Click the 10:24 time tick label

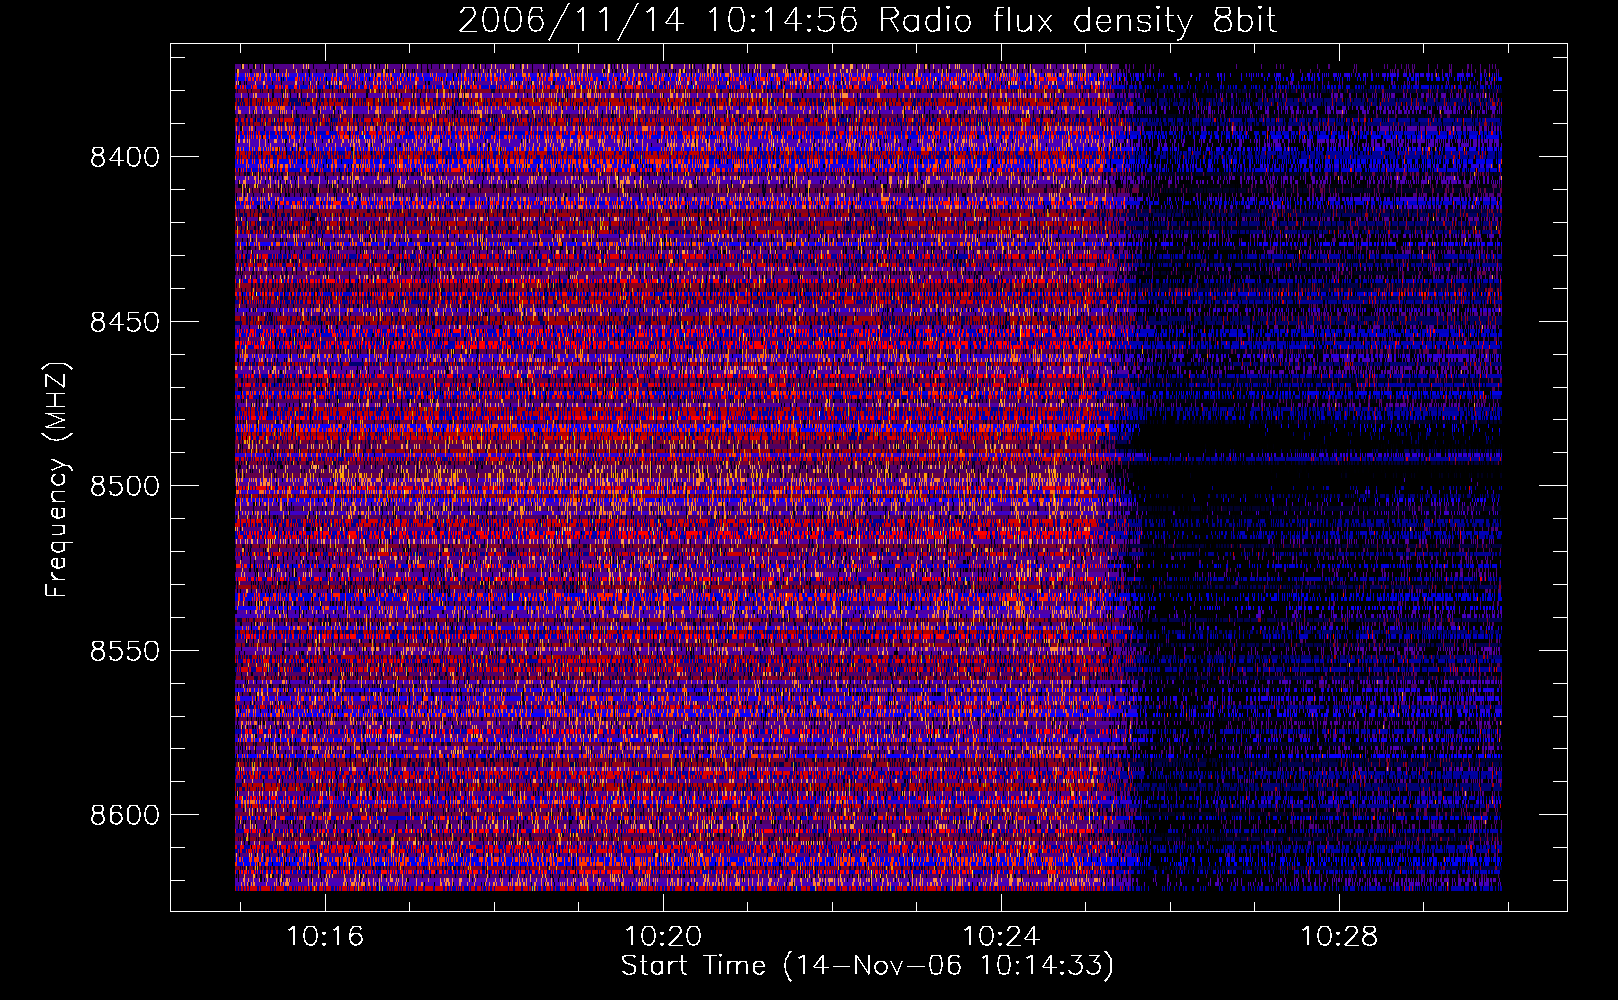(x=1001, y=937)
